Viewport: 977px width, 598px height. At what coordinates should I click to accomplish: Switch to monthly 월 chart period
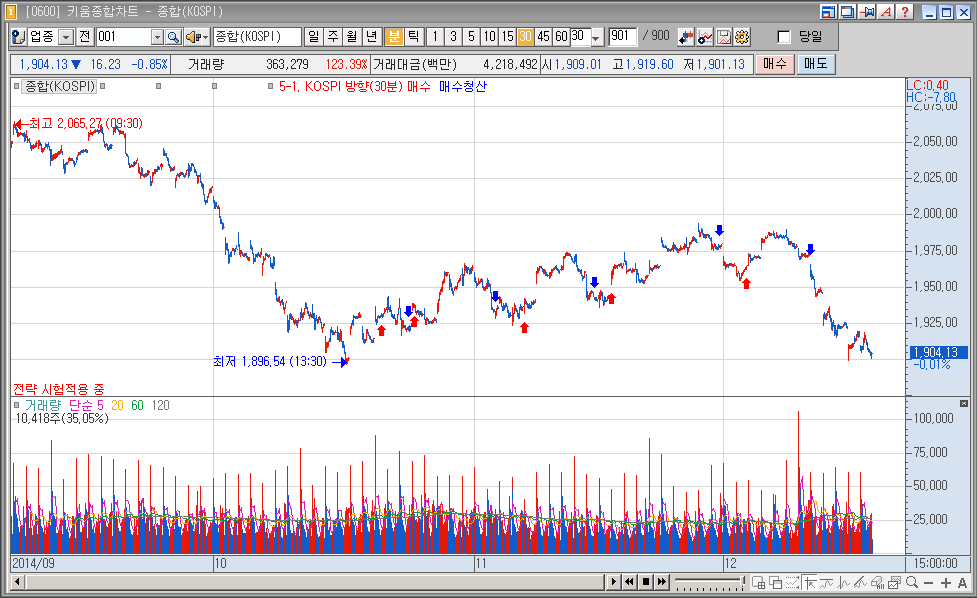point(352,37)
